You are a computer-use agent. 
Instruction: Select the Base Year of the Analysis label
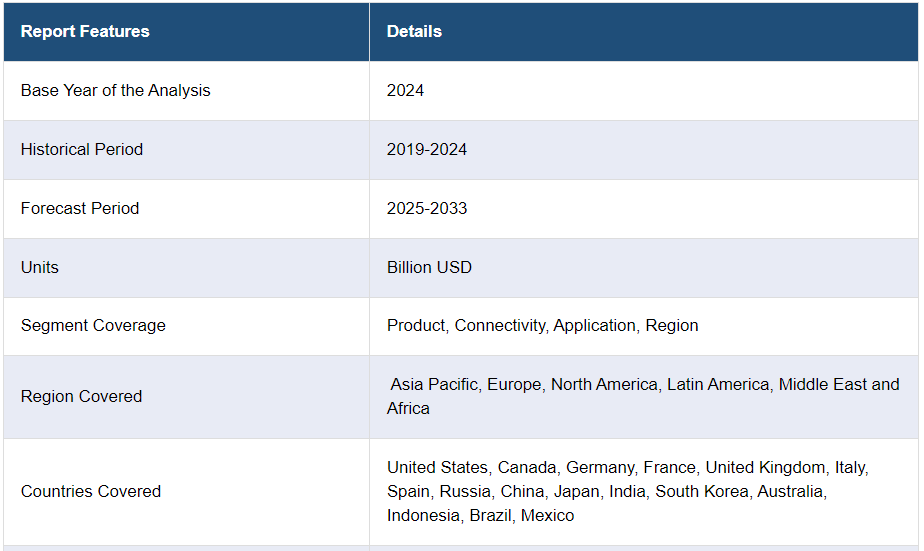[115, 90]
